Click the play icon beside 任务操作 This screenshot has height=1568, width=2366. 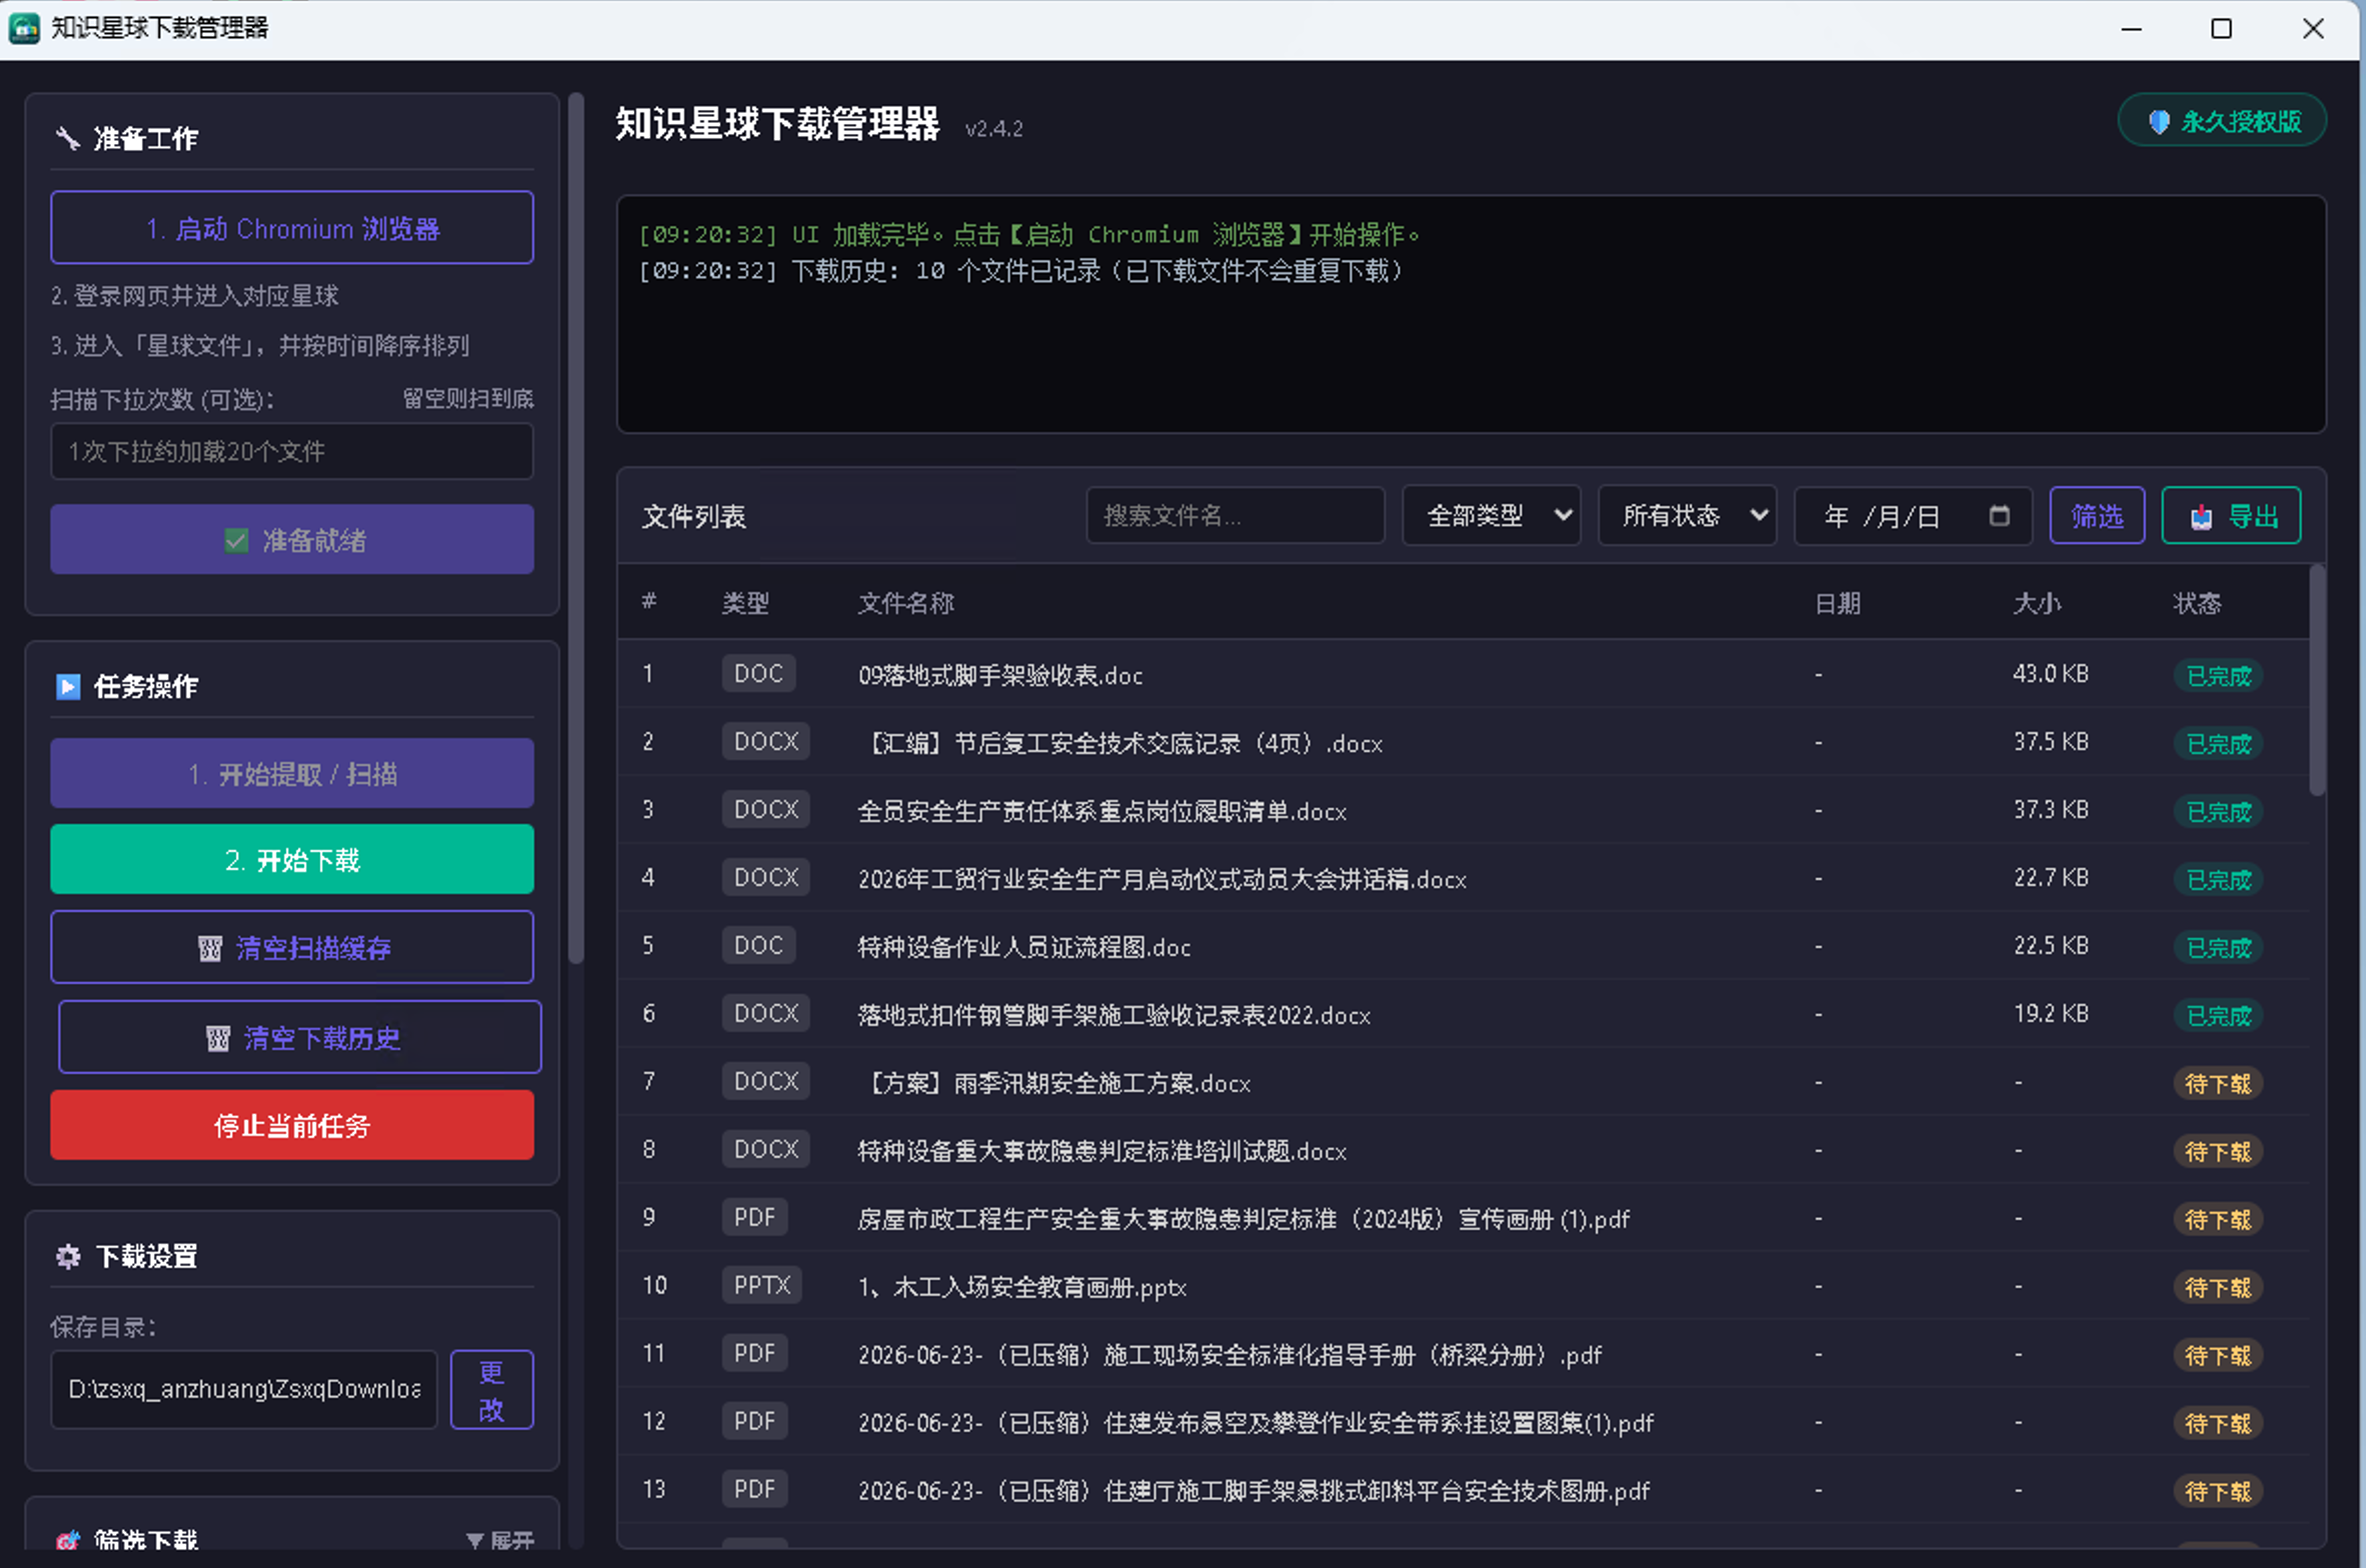click(67, 686)
